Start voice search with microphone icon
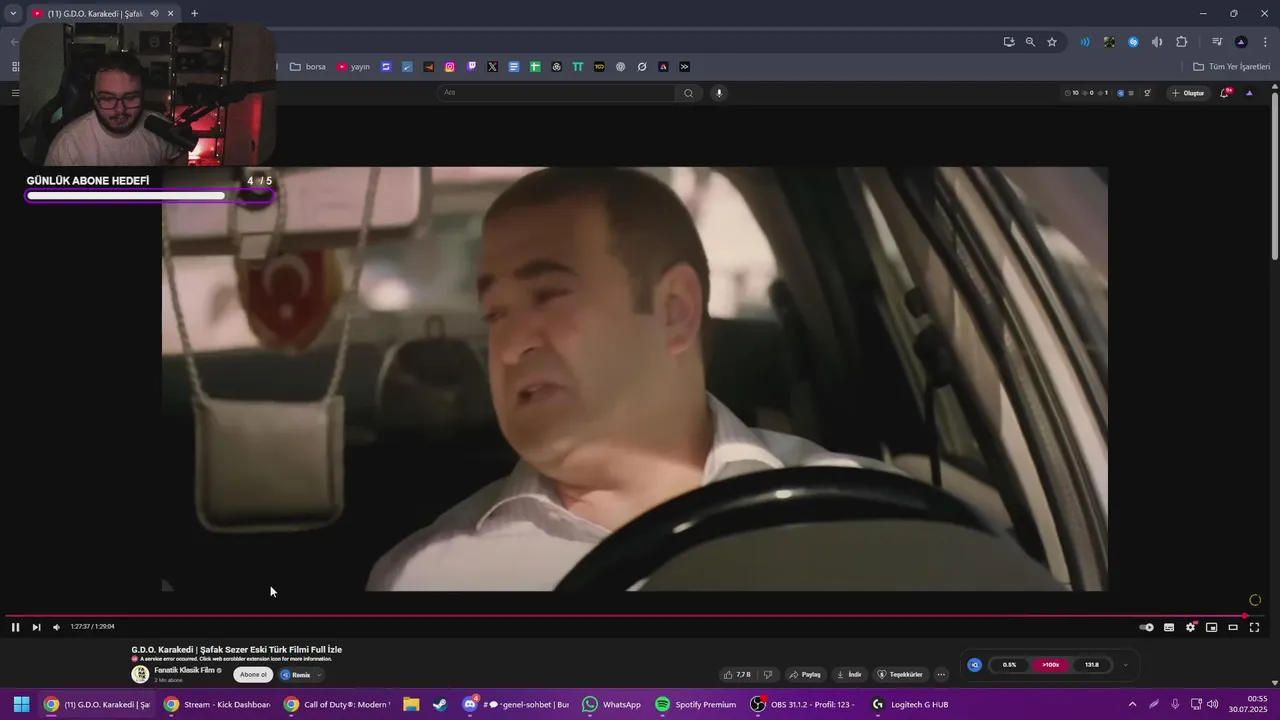Image resolution: width=1280 pixels, height=720 pixels. [718, 93]
